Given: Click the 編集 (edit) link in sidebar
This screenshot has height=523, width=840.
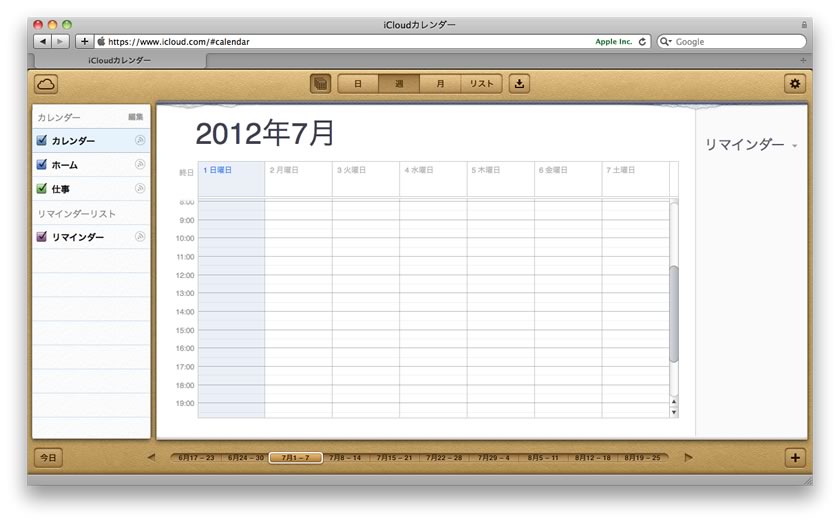Looking at the screenshot, I should point(136,117).
